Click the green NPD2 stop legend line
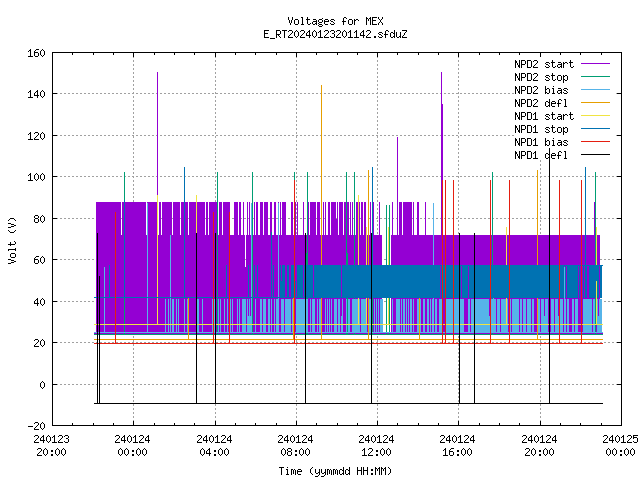 coord(595,76)
